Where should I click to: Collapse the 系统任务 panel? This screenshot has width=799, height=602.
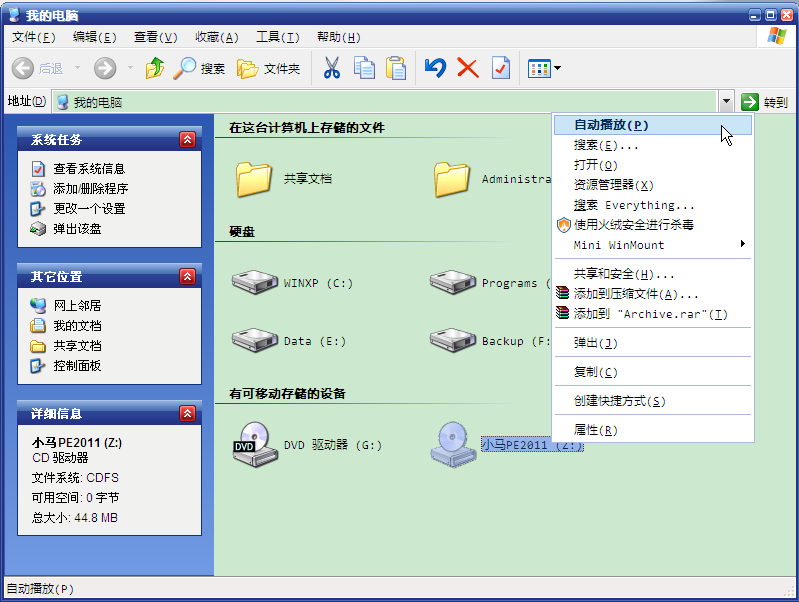[x=188, y=140]
